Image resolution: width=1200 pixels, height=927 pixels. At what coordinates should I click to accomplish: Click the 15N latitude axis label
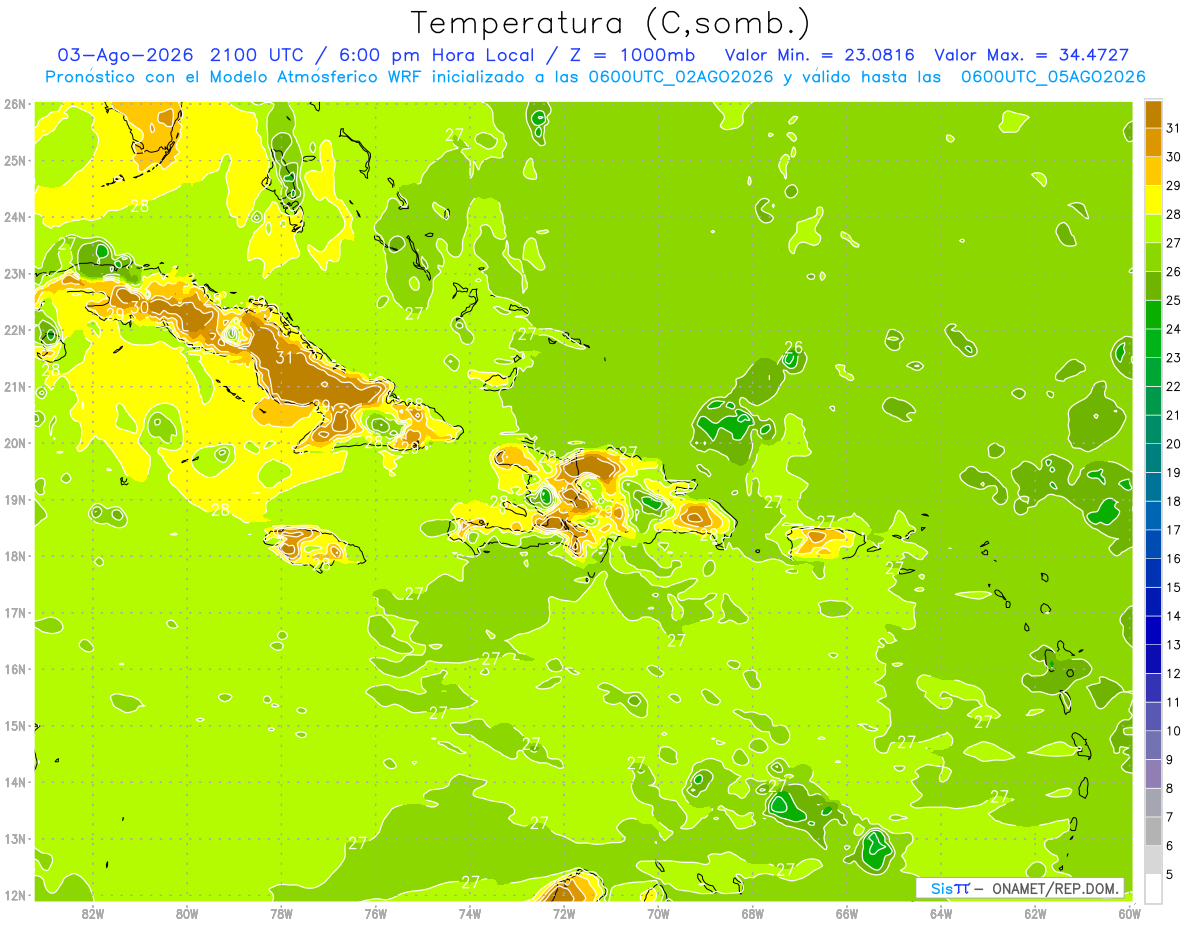pyautogui.click(x=14, y=725)
